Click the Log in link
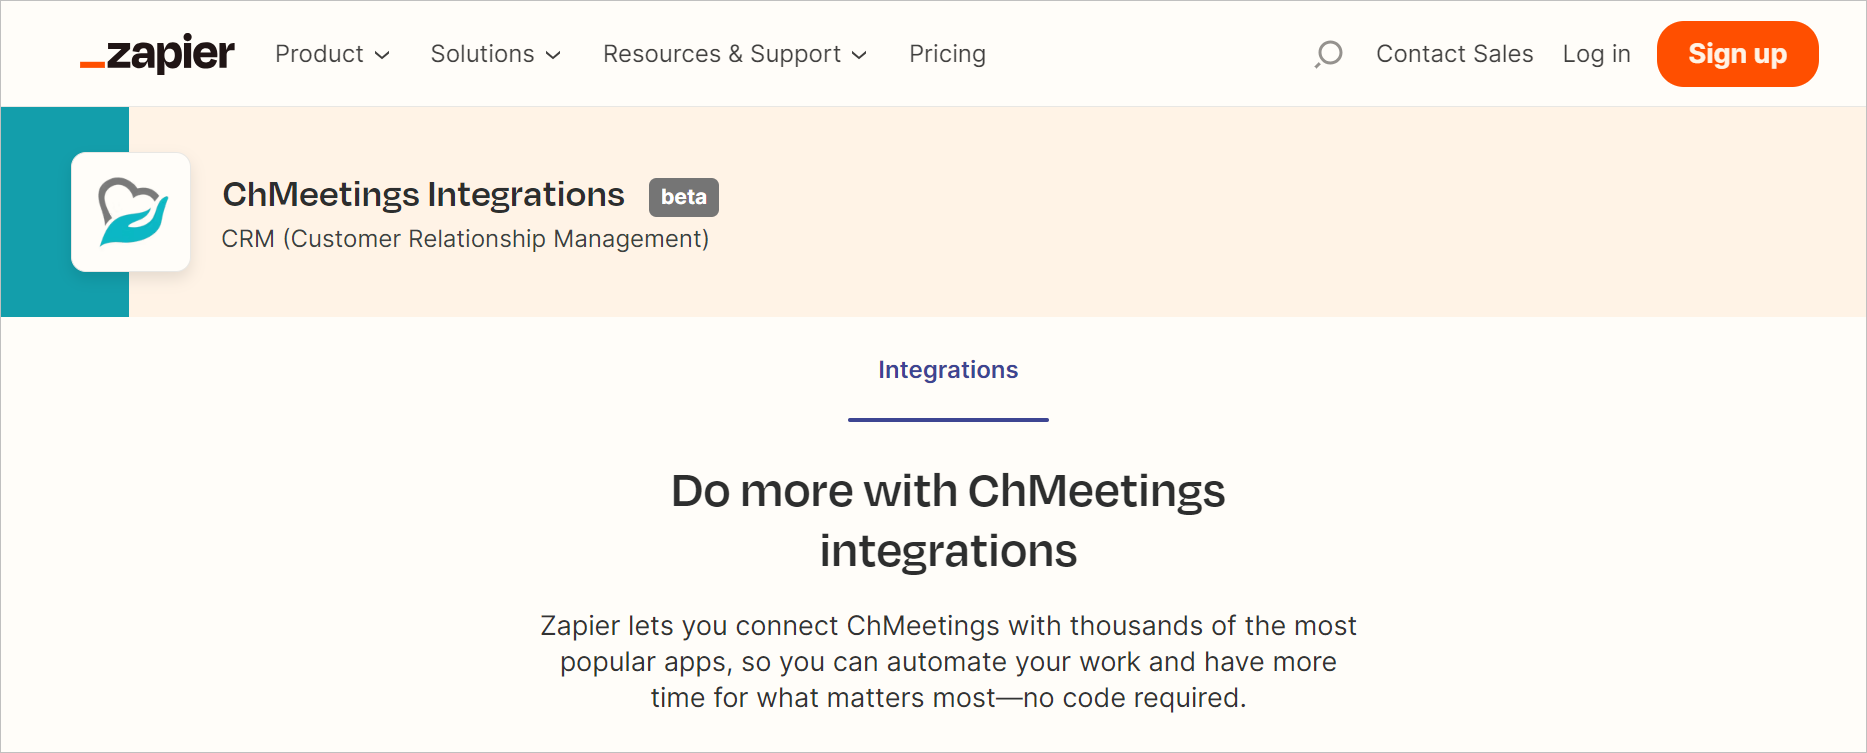1867x753 pixels. point(1596,54)
